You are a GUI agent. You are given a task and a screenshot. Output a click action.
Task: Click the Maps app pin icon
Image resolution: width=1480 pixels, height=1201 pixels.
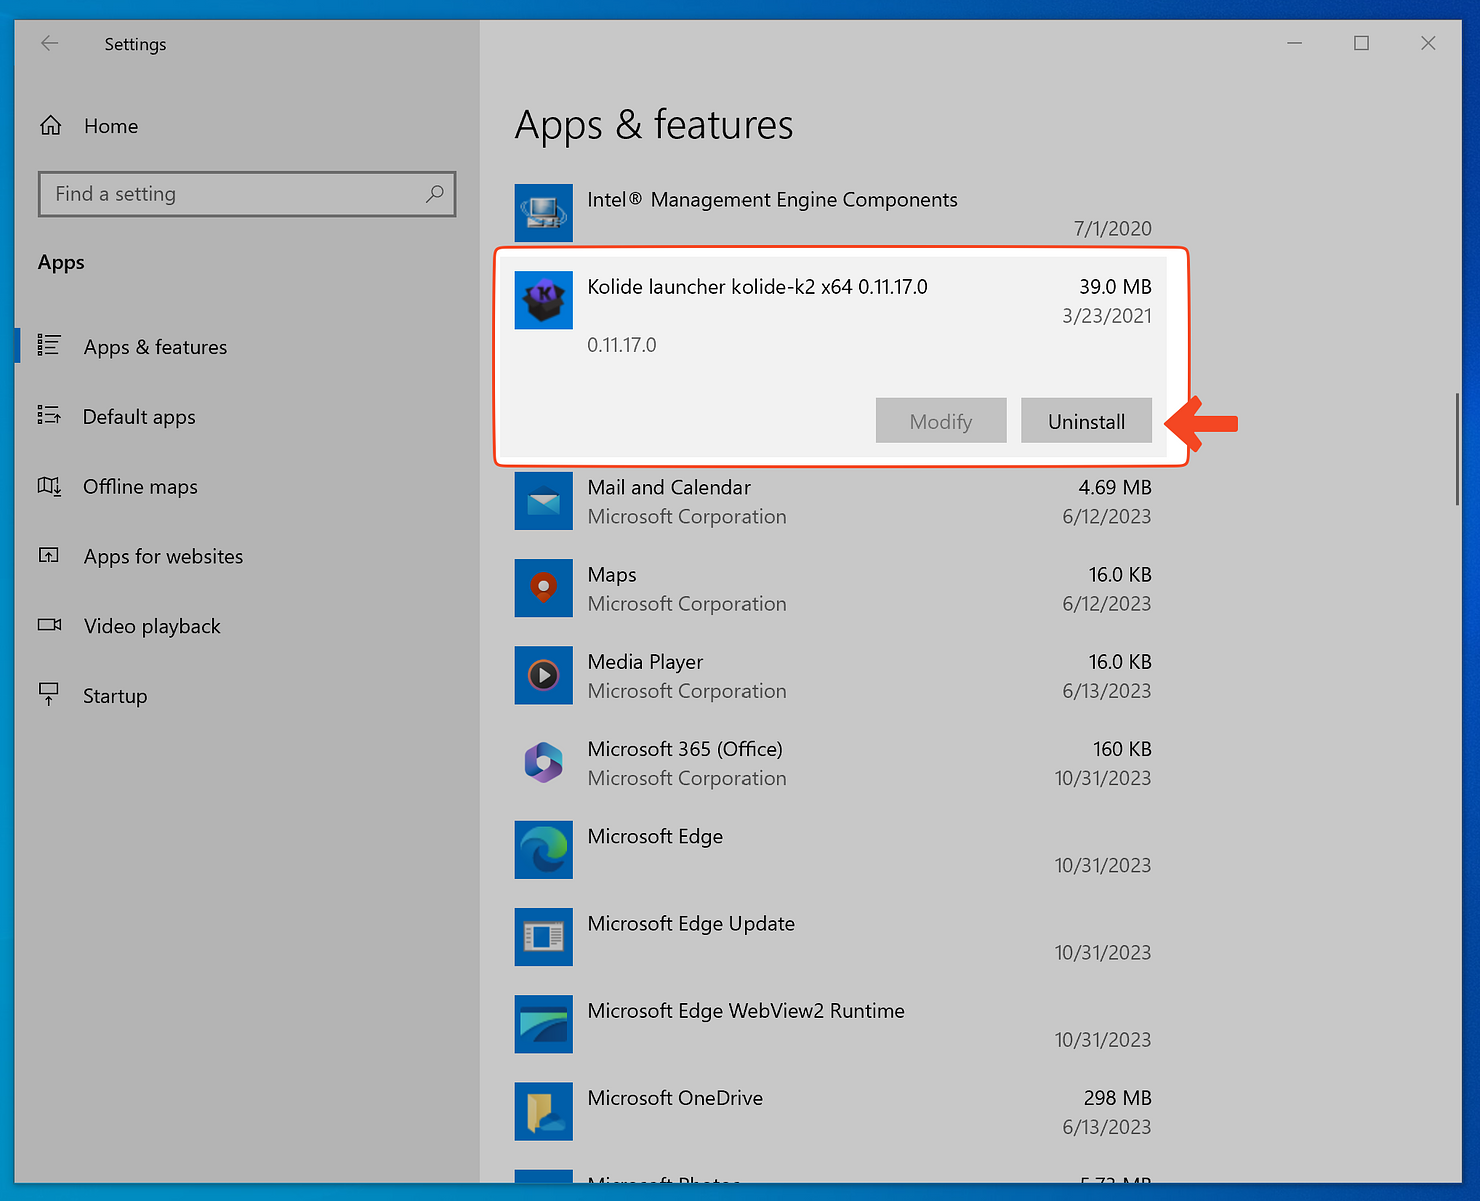tap(543, 588)
